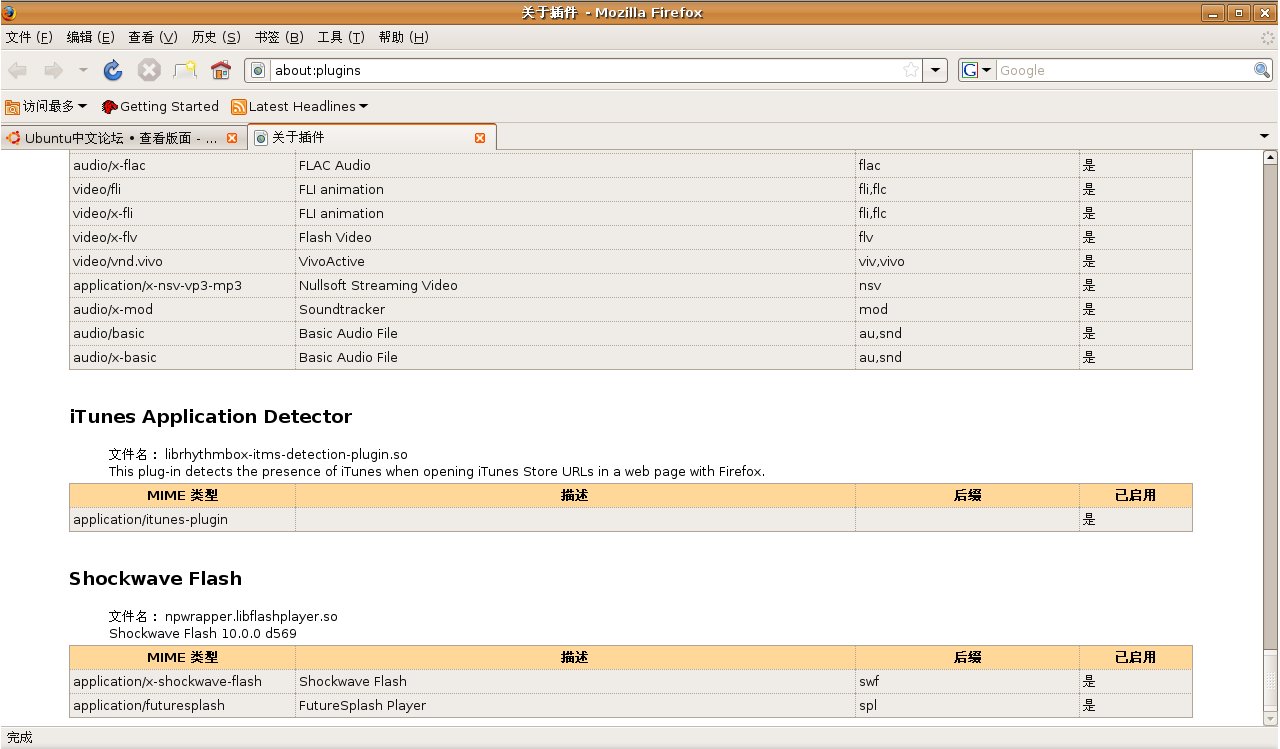Open the 文件 (F) menu
This screenshot has height=749, width=1280.
point(30,37)
